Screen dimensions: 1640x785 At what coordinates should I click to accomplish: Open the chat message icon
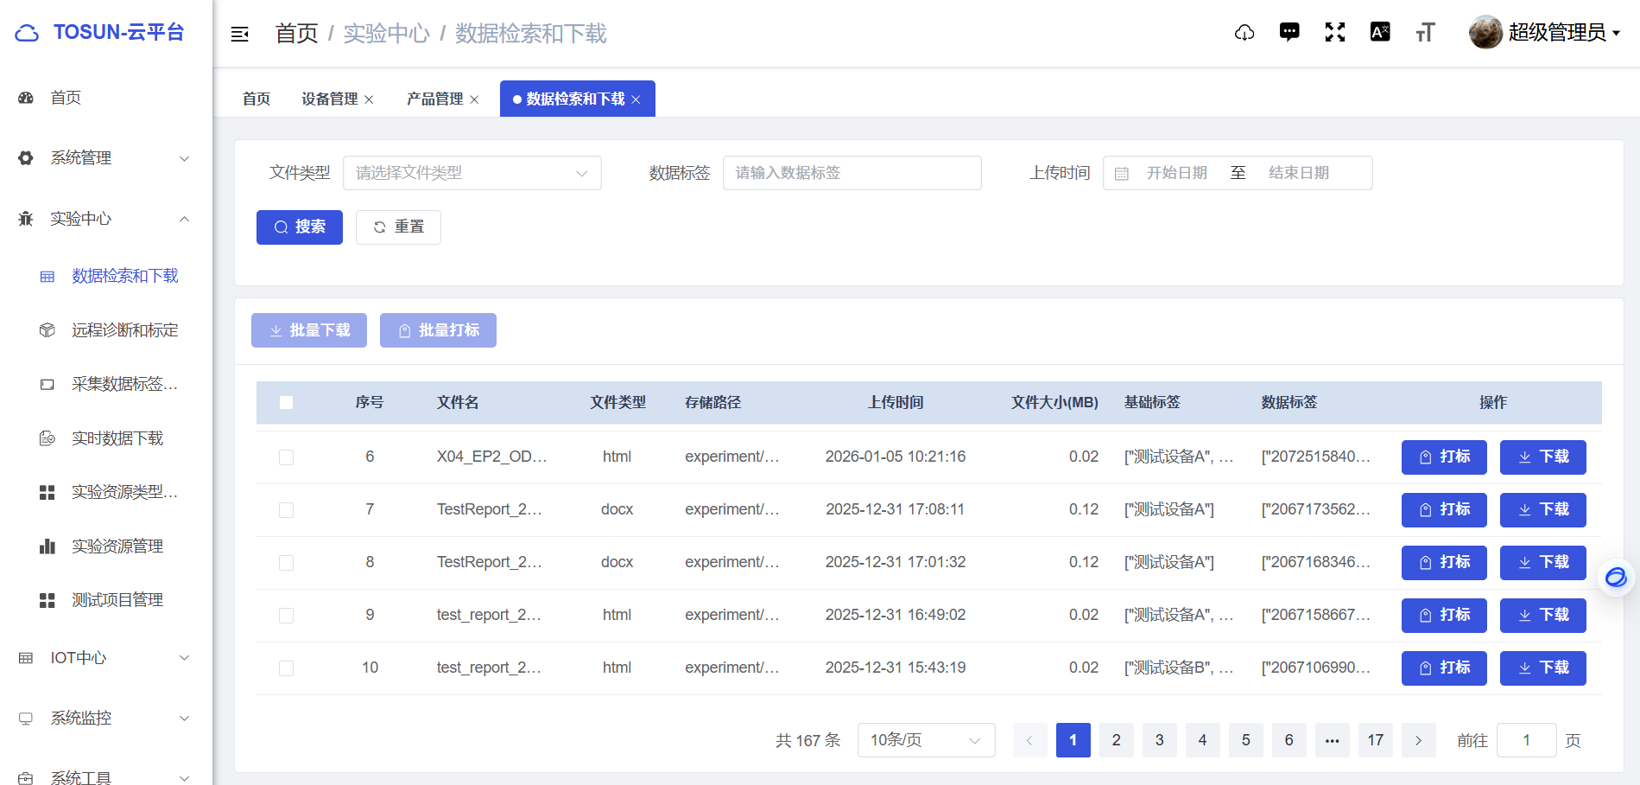coord(1289,33)
